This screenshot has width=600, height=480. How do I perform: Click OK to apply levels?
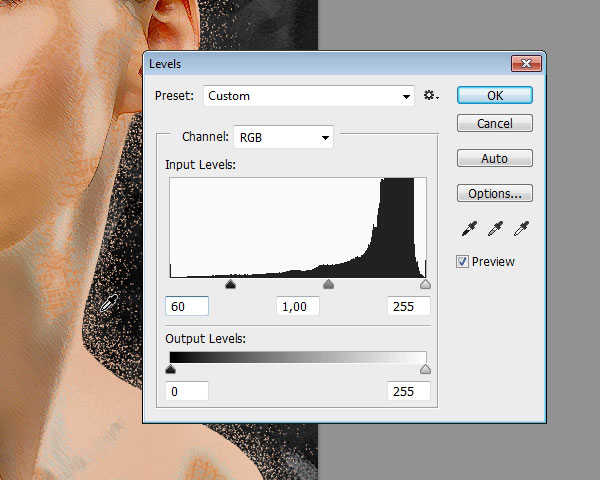point(495,96)
